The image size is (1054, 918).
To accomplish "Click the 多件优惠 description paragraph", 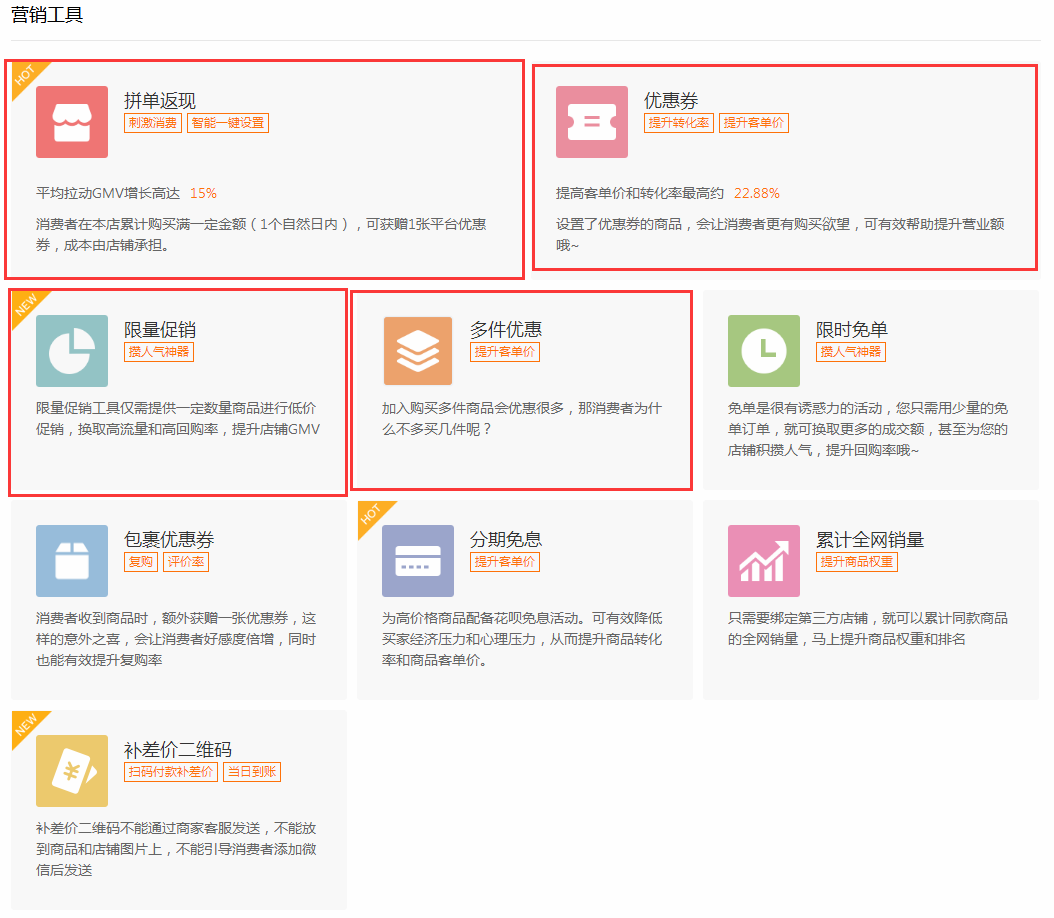I will click(x=522, y=419).
